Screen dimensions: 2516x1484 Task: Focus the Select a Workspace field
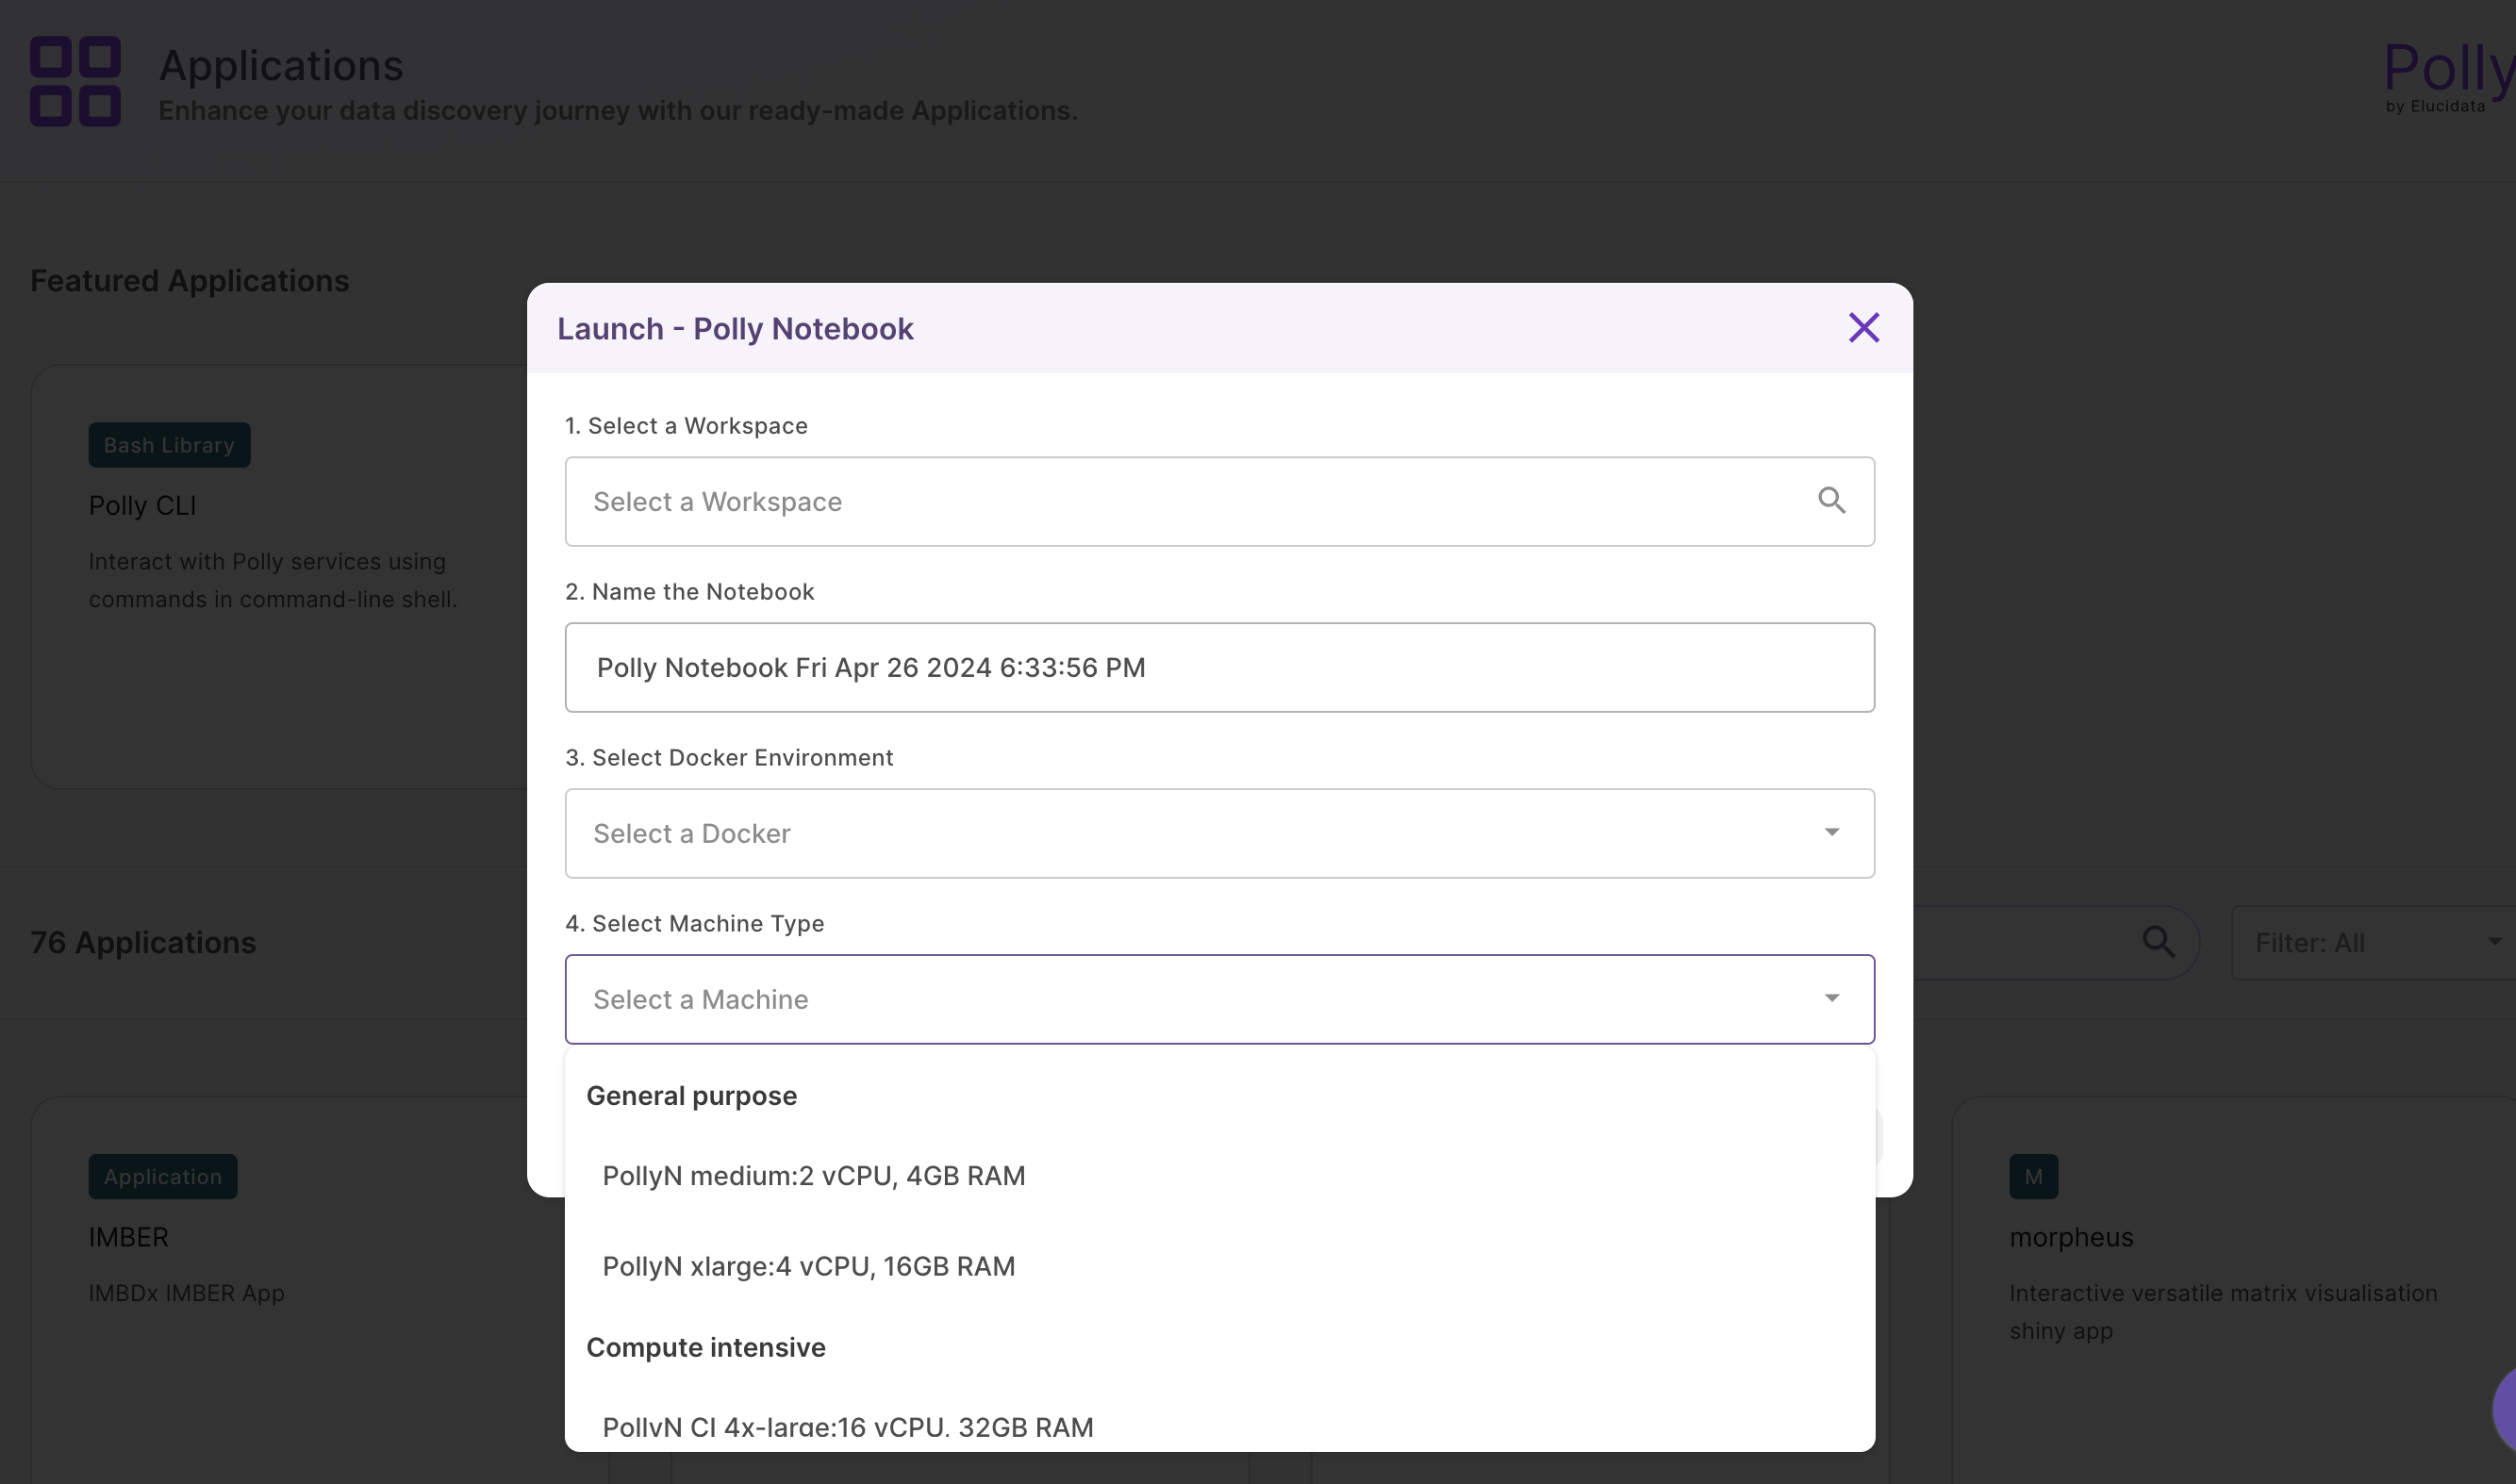point(1219,502)
